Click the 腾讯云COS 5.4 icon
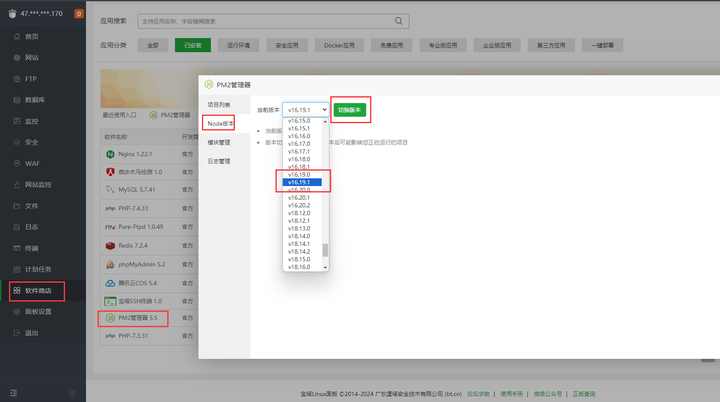This screenshot has height=402, width=720. tap(109, 282)
